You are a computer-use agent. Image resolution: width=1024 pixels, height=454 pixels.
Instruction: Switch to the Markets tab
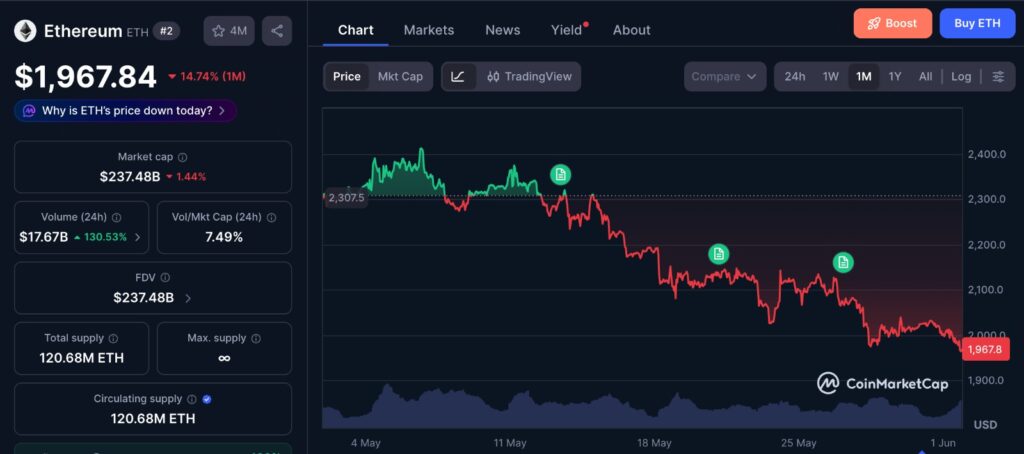click(x=428, y=30)
